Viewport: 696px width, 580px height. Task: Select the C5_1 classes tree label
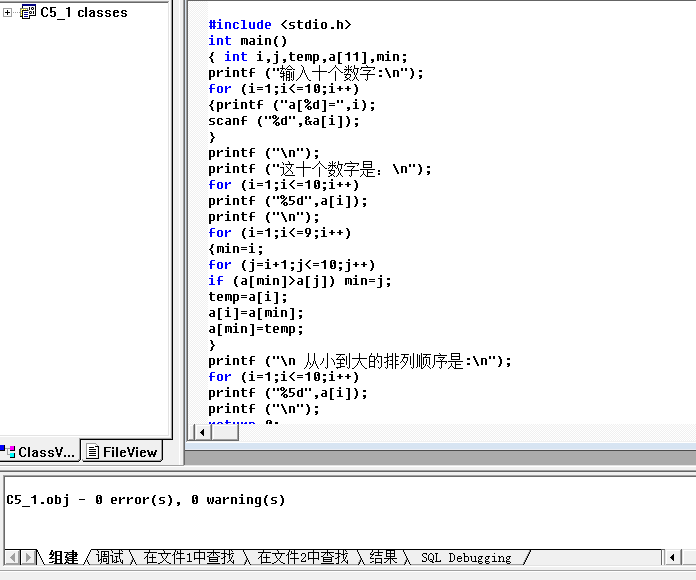[x=84, y=13]
